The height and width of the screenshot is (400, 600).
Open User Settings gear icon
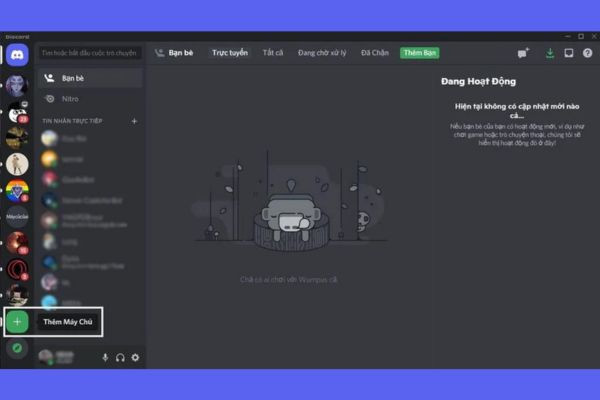[x=135, y=358]
